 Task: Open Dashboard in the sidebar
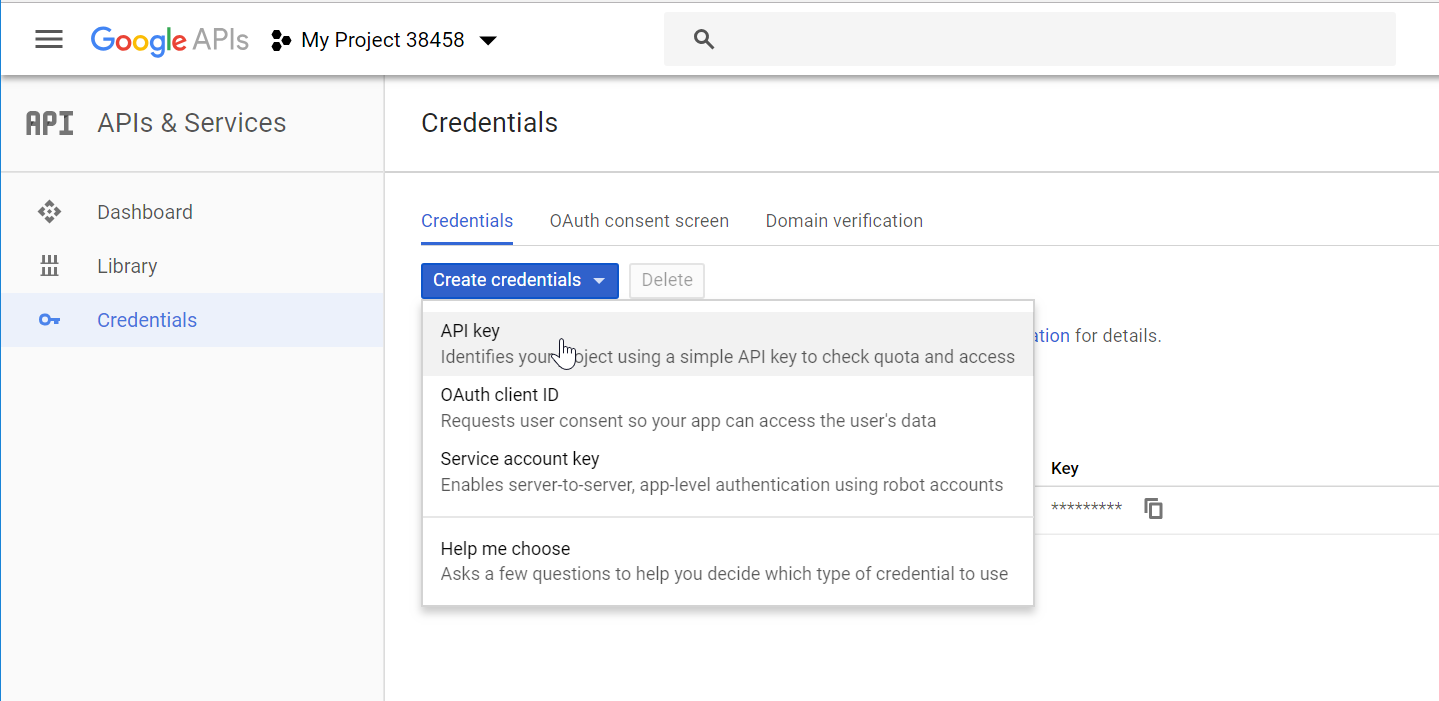(192, 212)
